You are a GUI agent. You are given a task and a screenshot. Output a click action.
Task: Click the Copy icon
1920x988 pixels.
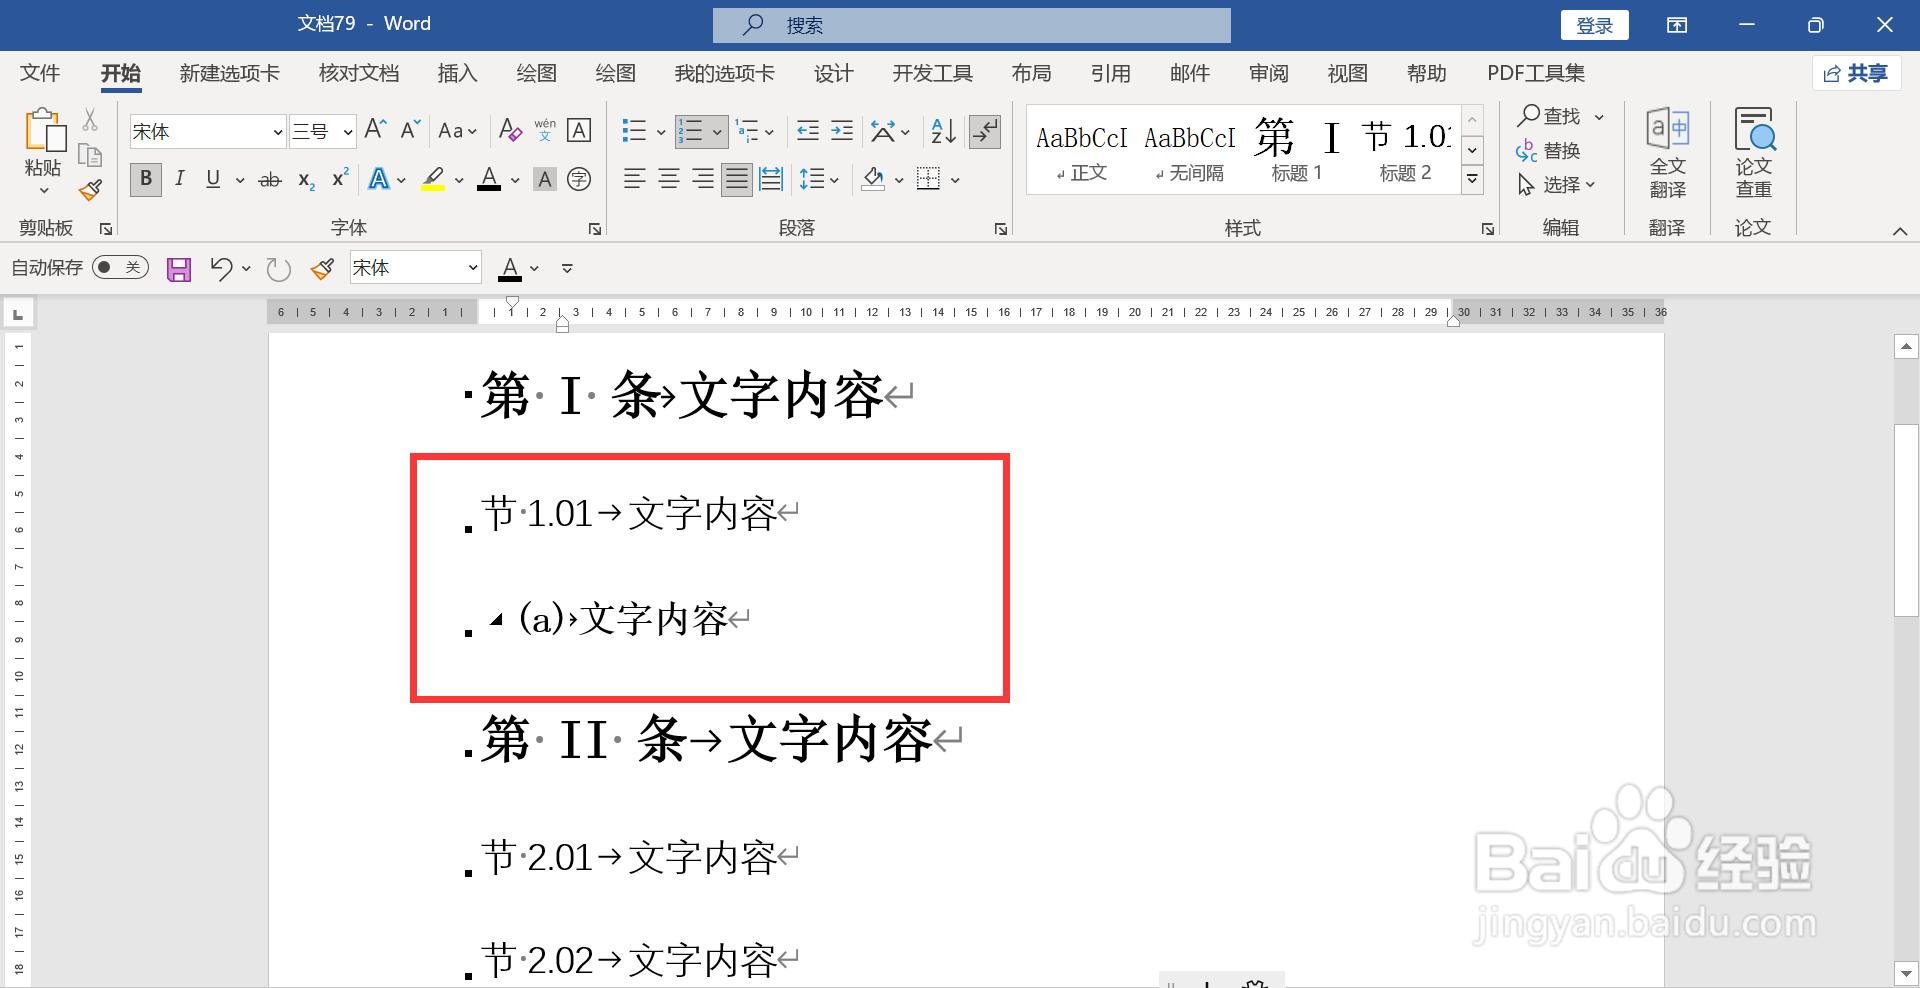[90, 155]
